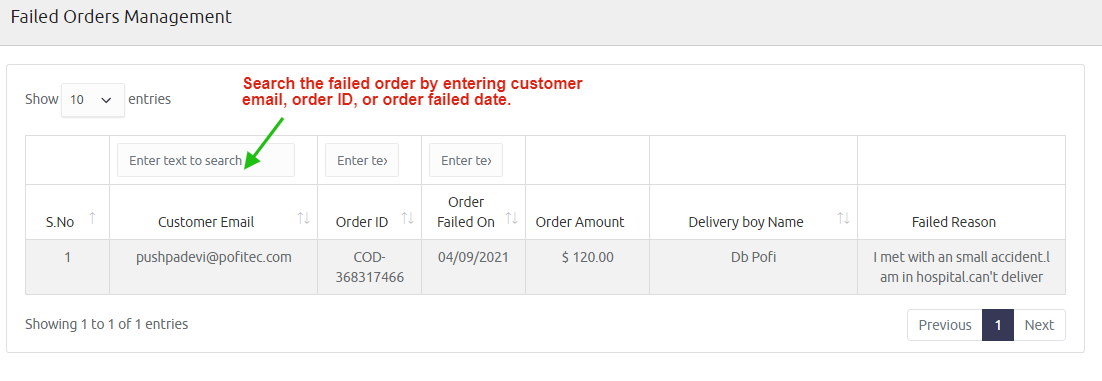Focus the Order ID search field
1102x381 pixels.
click(362, 160)
